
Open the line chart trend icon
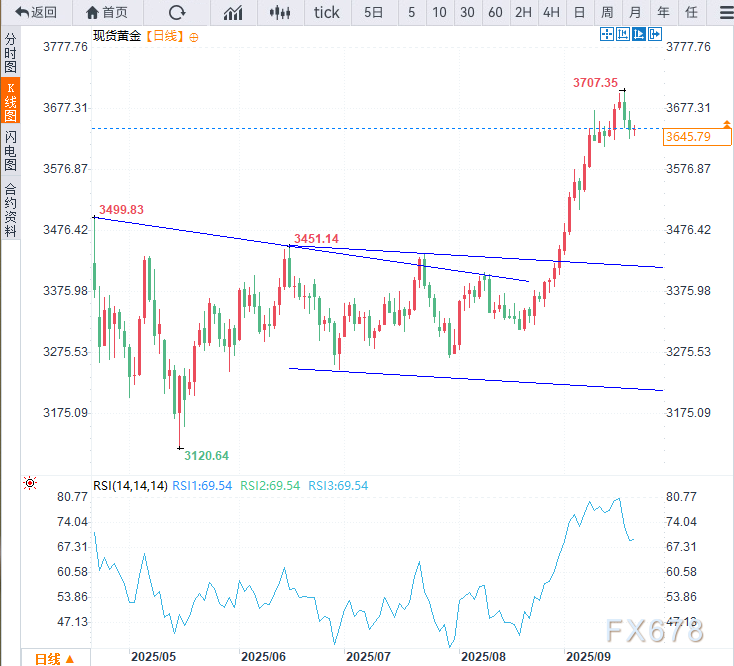[x=233, y=13]
